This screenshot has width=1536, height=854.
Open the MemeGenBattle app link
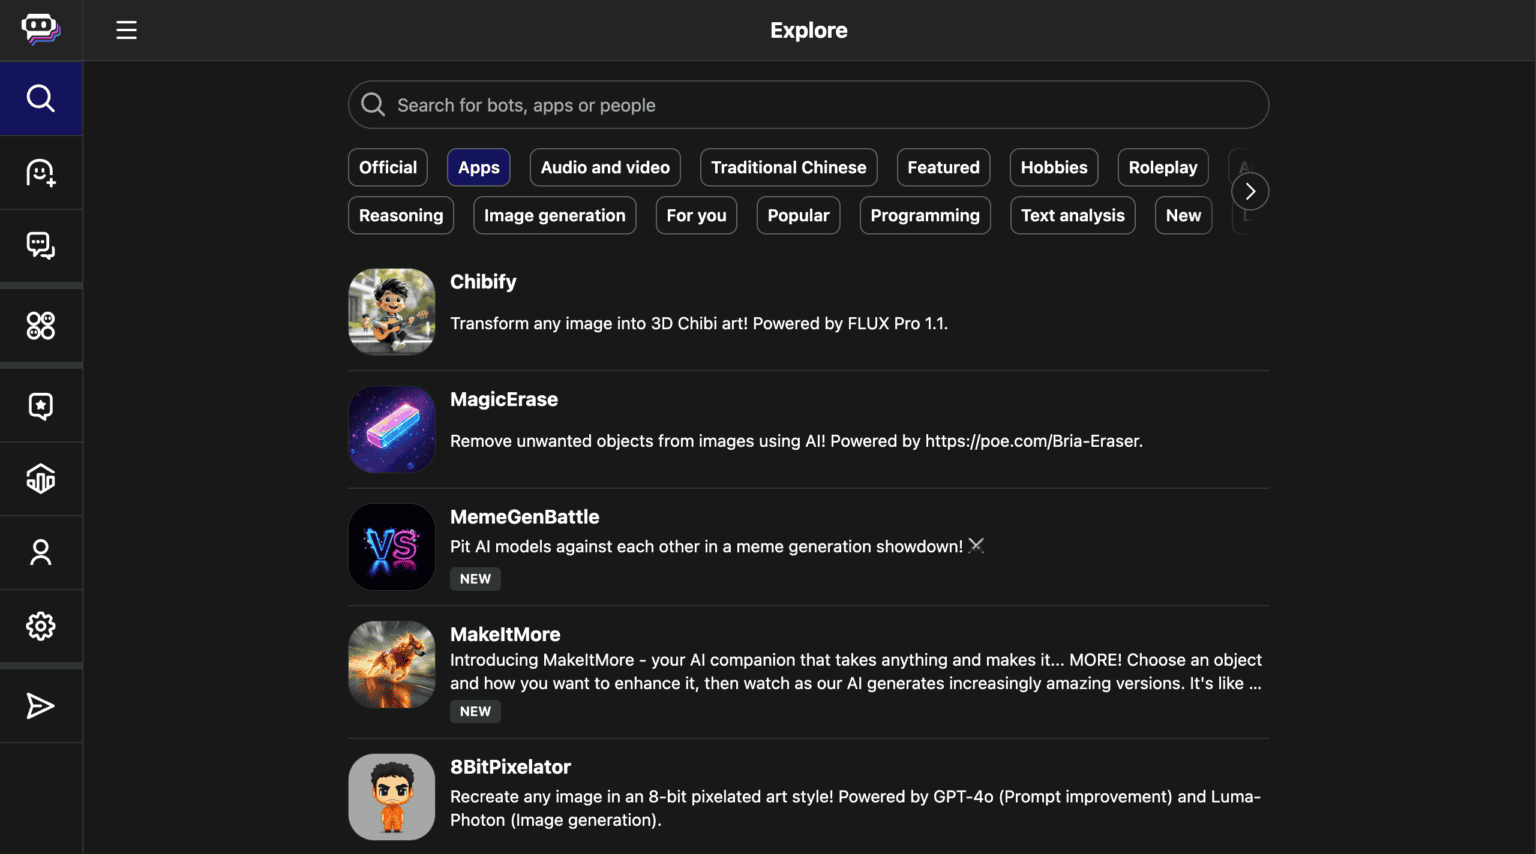524,517
